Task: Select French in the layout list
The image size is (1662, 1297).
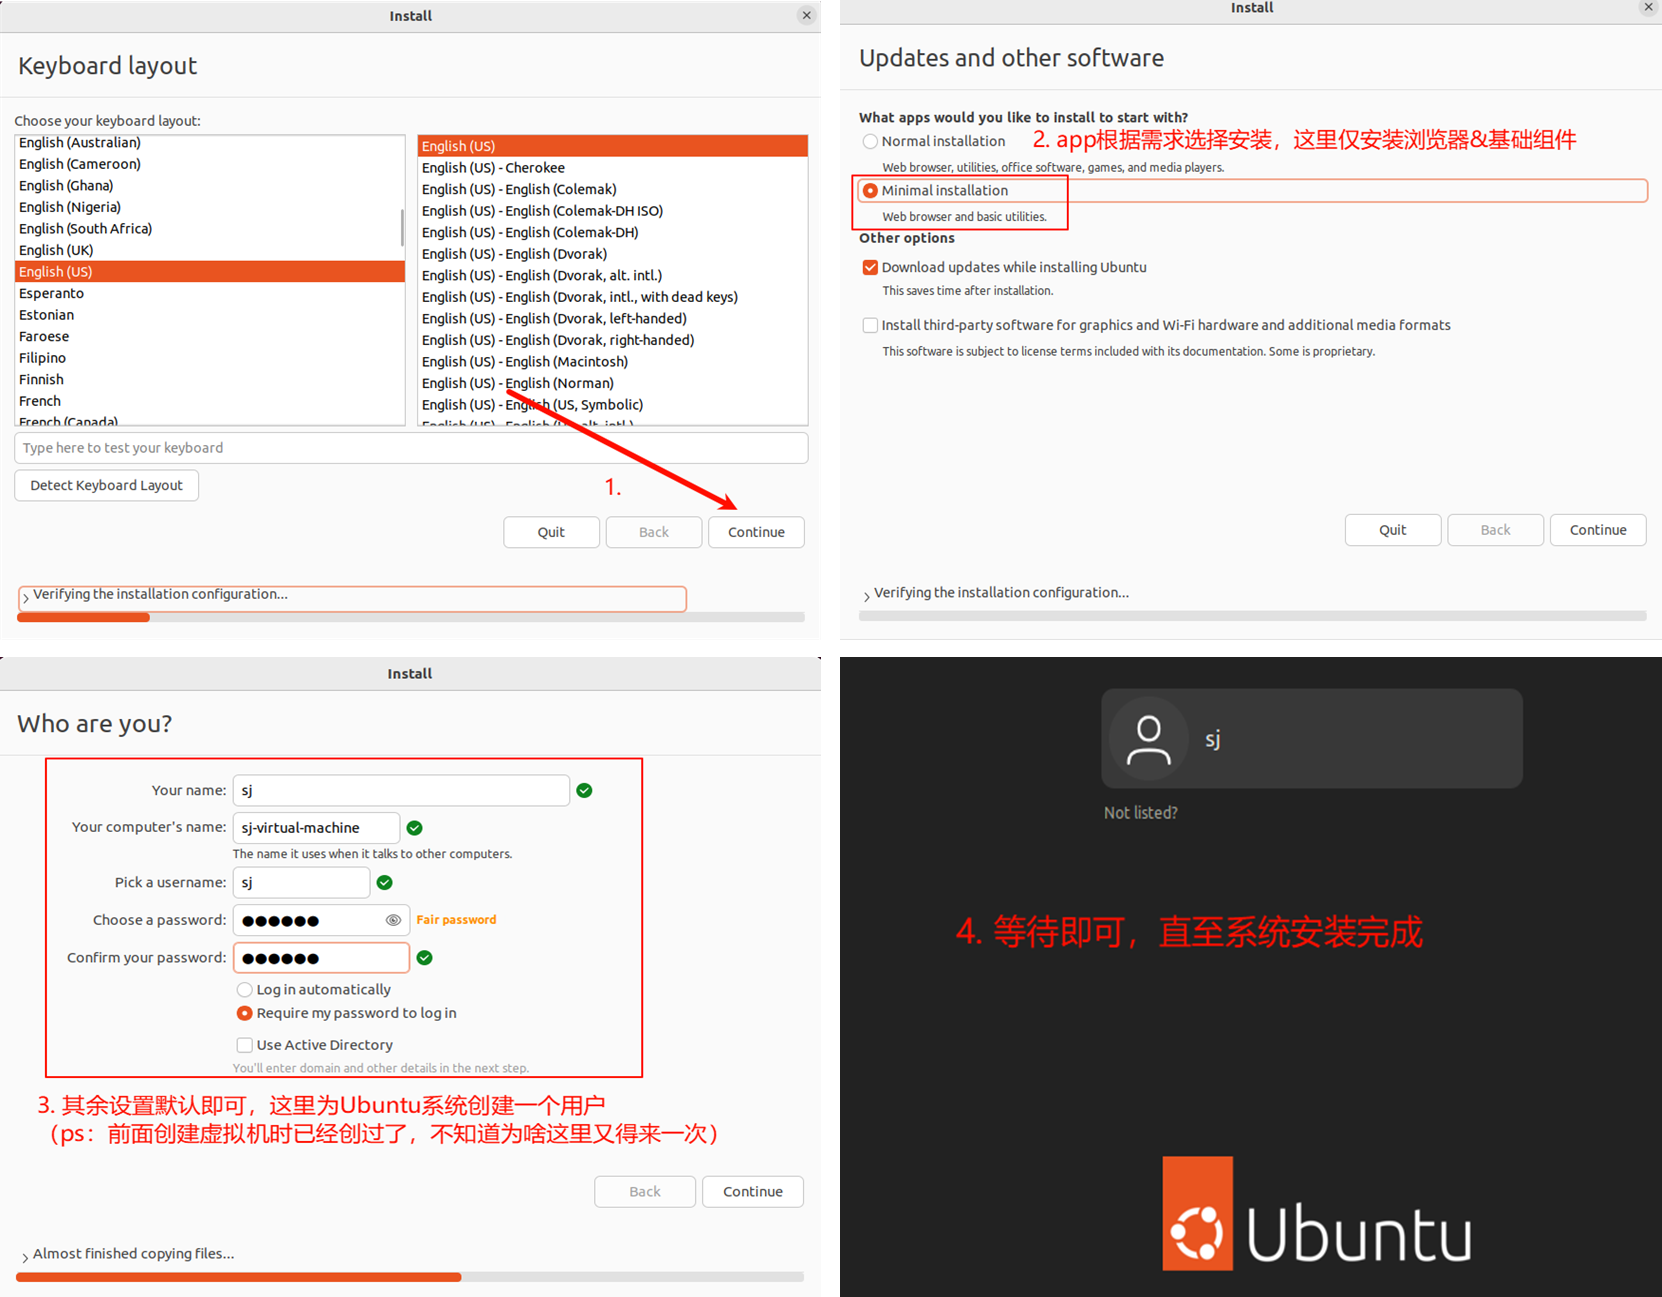Action: click(210, 401)
